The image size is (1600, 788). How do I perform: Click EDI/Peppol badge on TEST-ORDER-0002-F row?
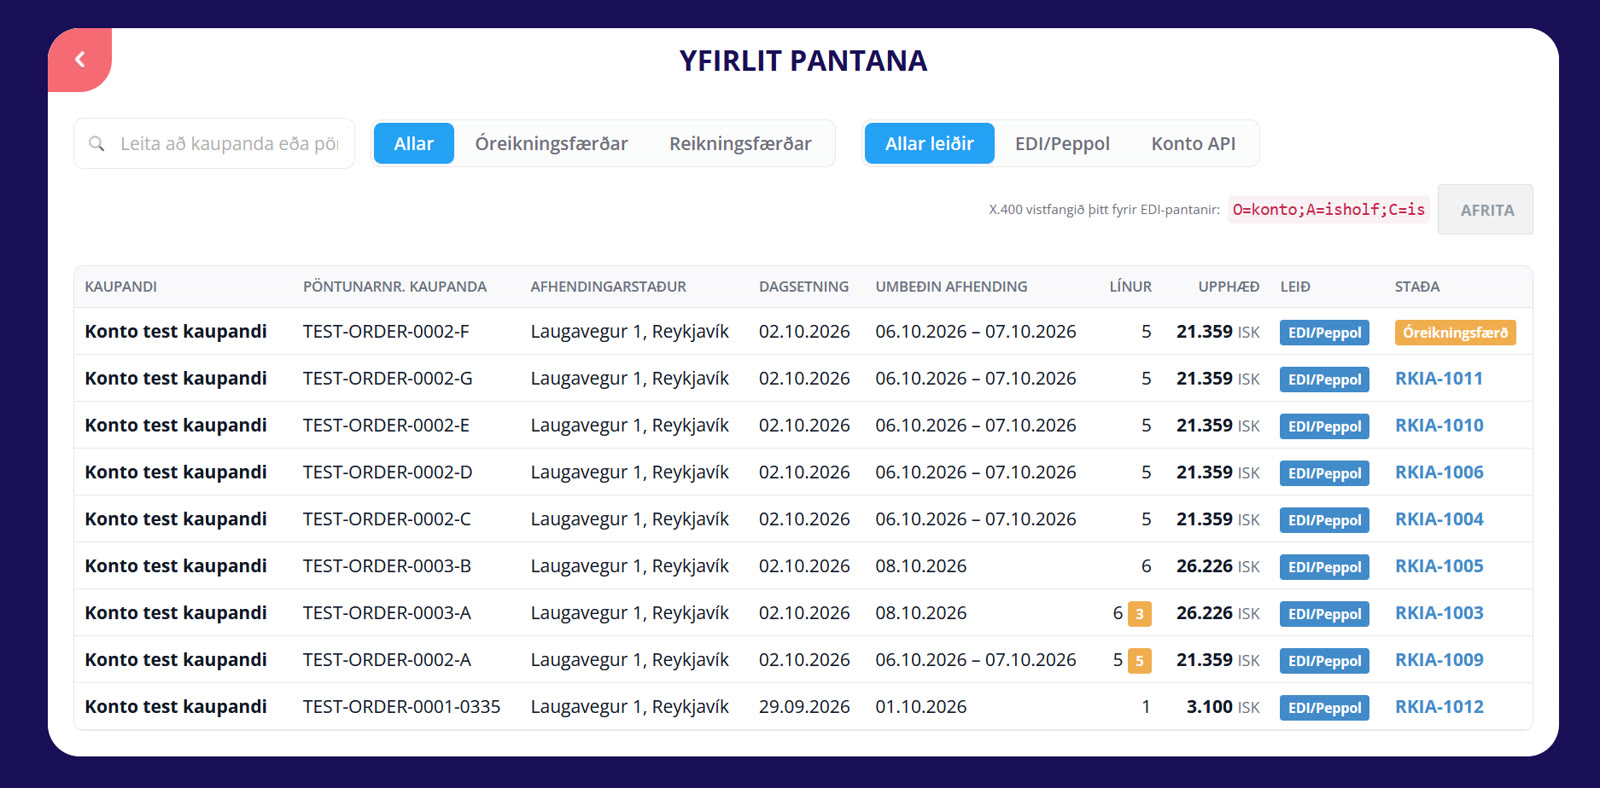1324,333
